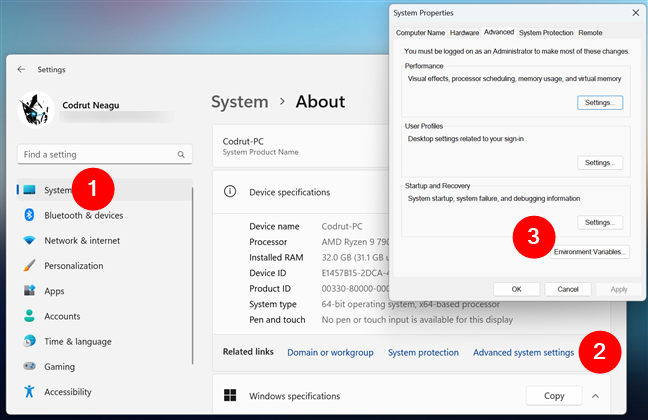Open Environment Variables dialog
This screenshot has height=420, width=648.
tap(590, 252)
